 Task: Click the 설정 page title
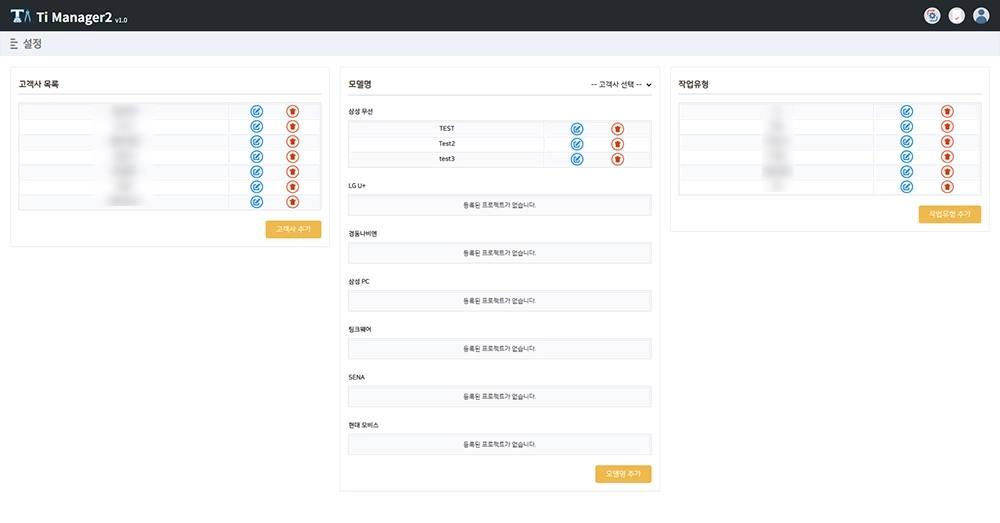tap(32, 44)
